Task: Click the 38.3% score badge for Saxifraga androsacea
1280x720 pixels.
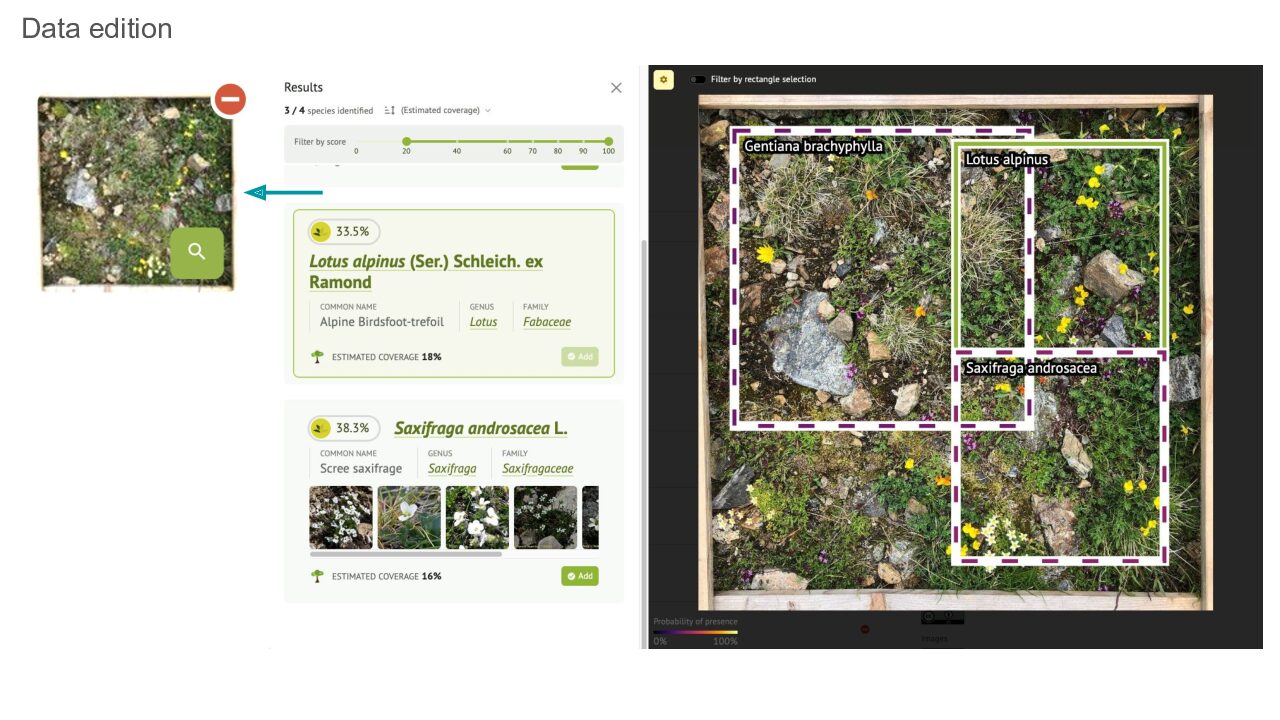Action: [x=344, y=428]
